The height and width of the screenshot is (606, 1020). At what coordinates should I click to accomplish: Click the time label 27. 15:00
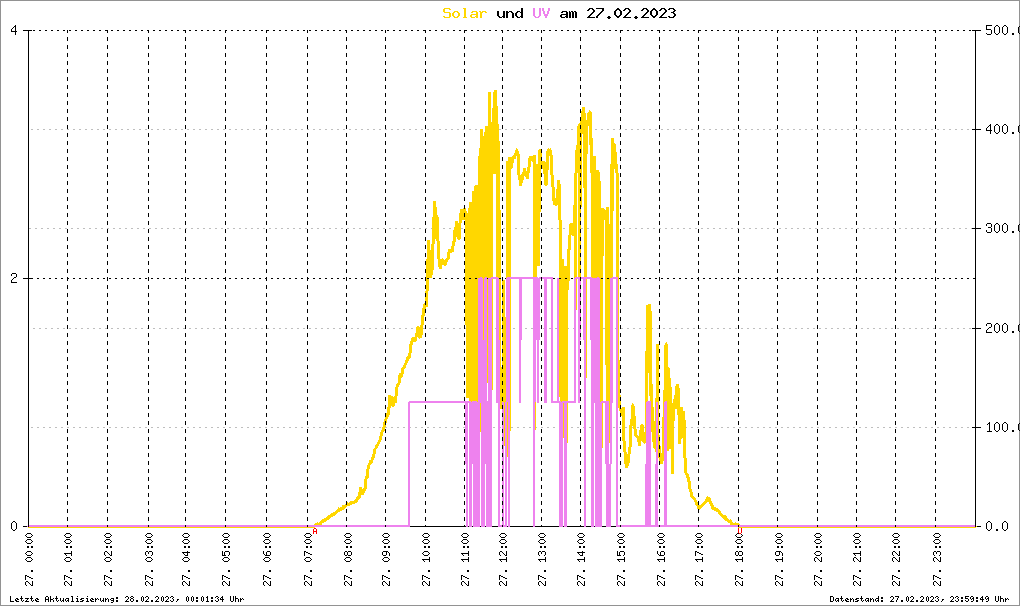[621, 560]
